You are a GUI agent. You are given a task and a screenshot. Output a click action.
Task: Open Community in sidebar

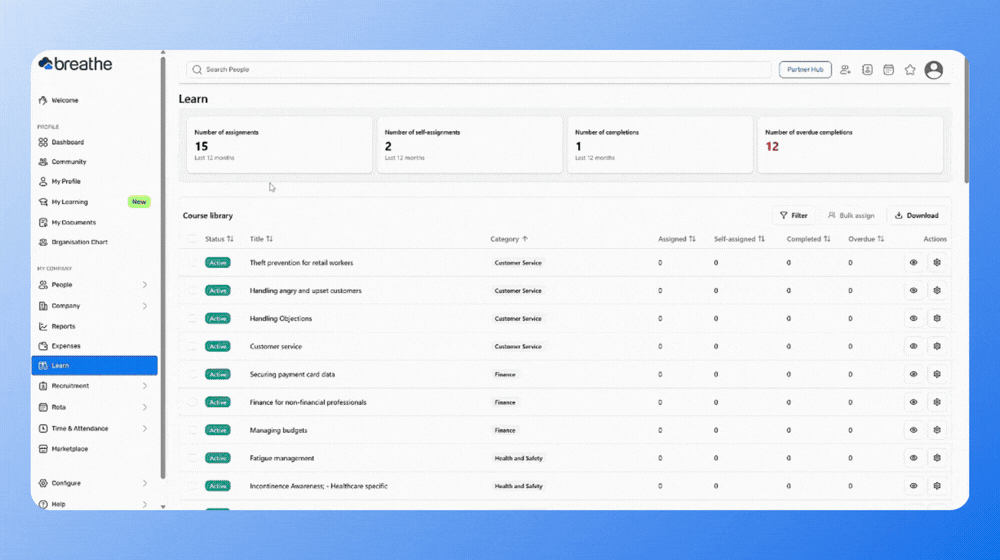[94, 162]
